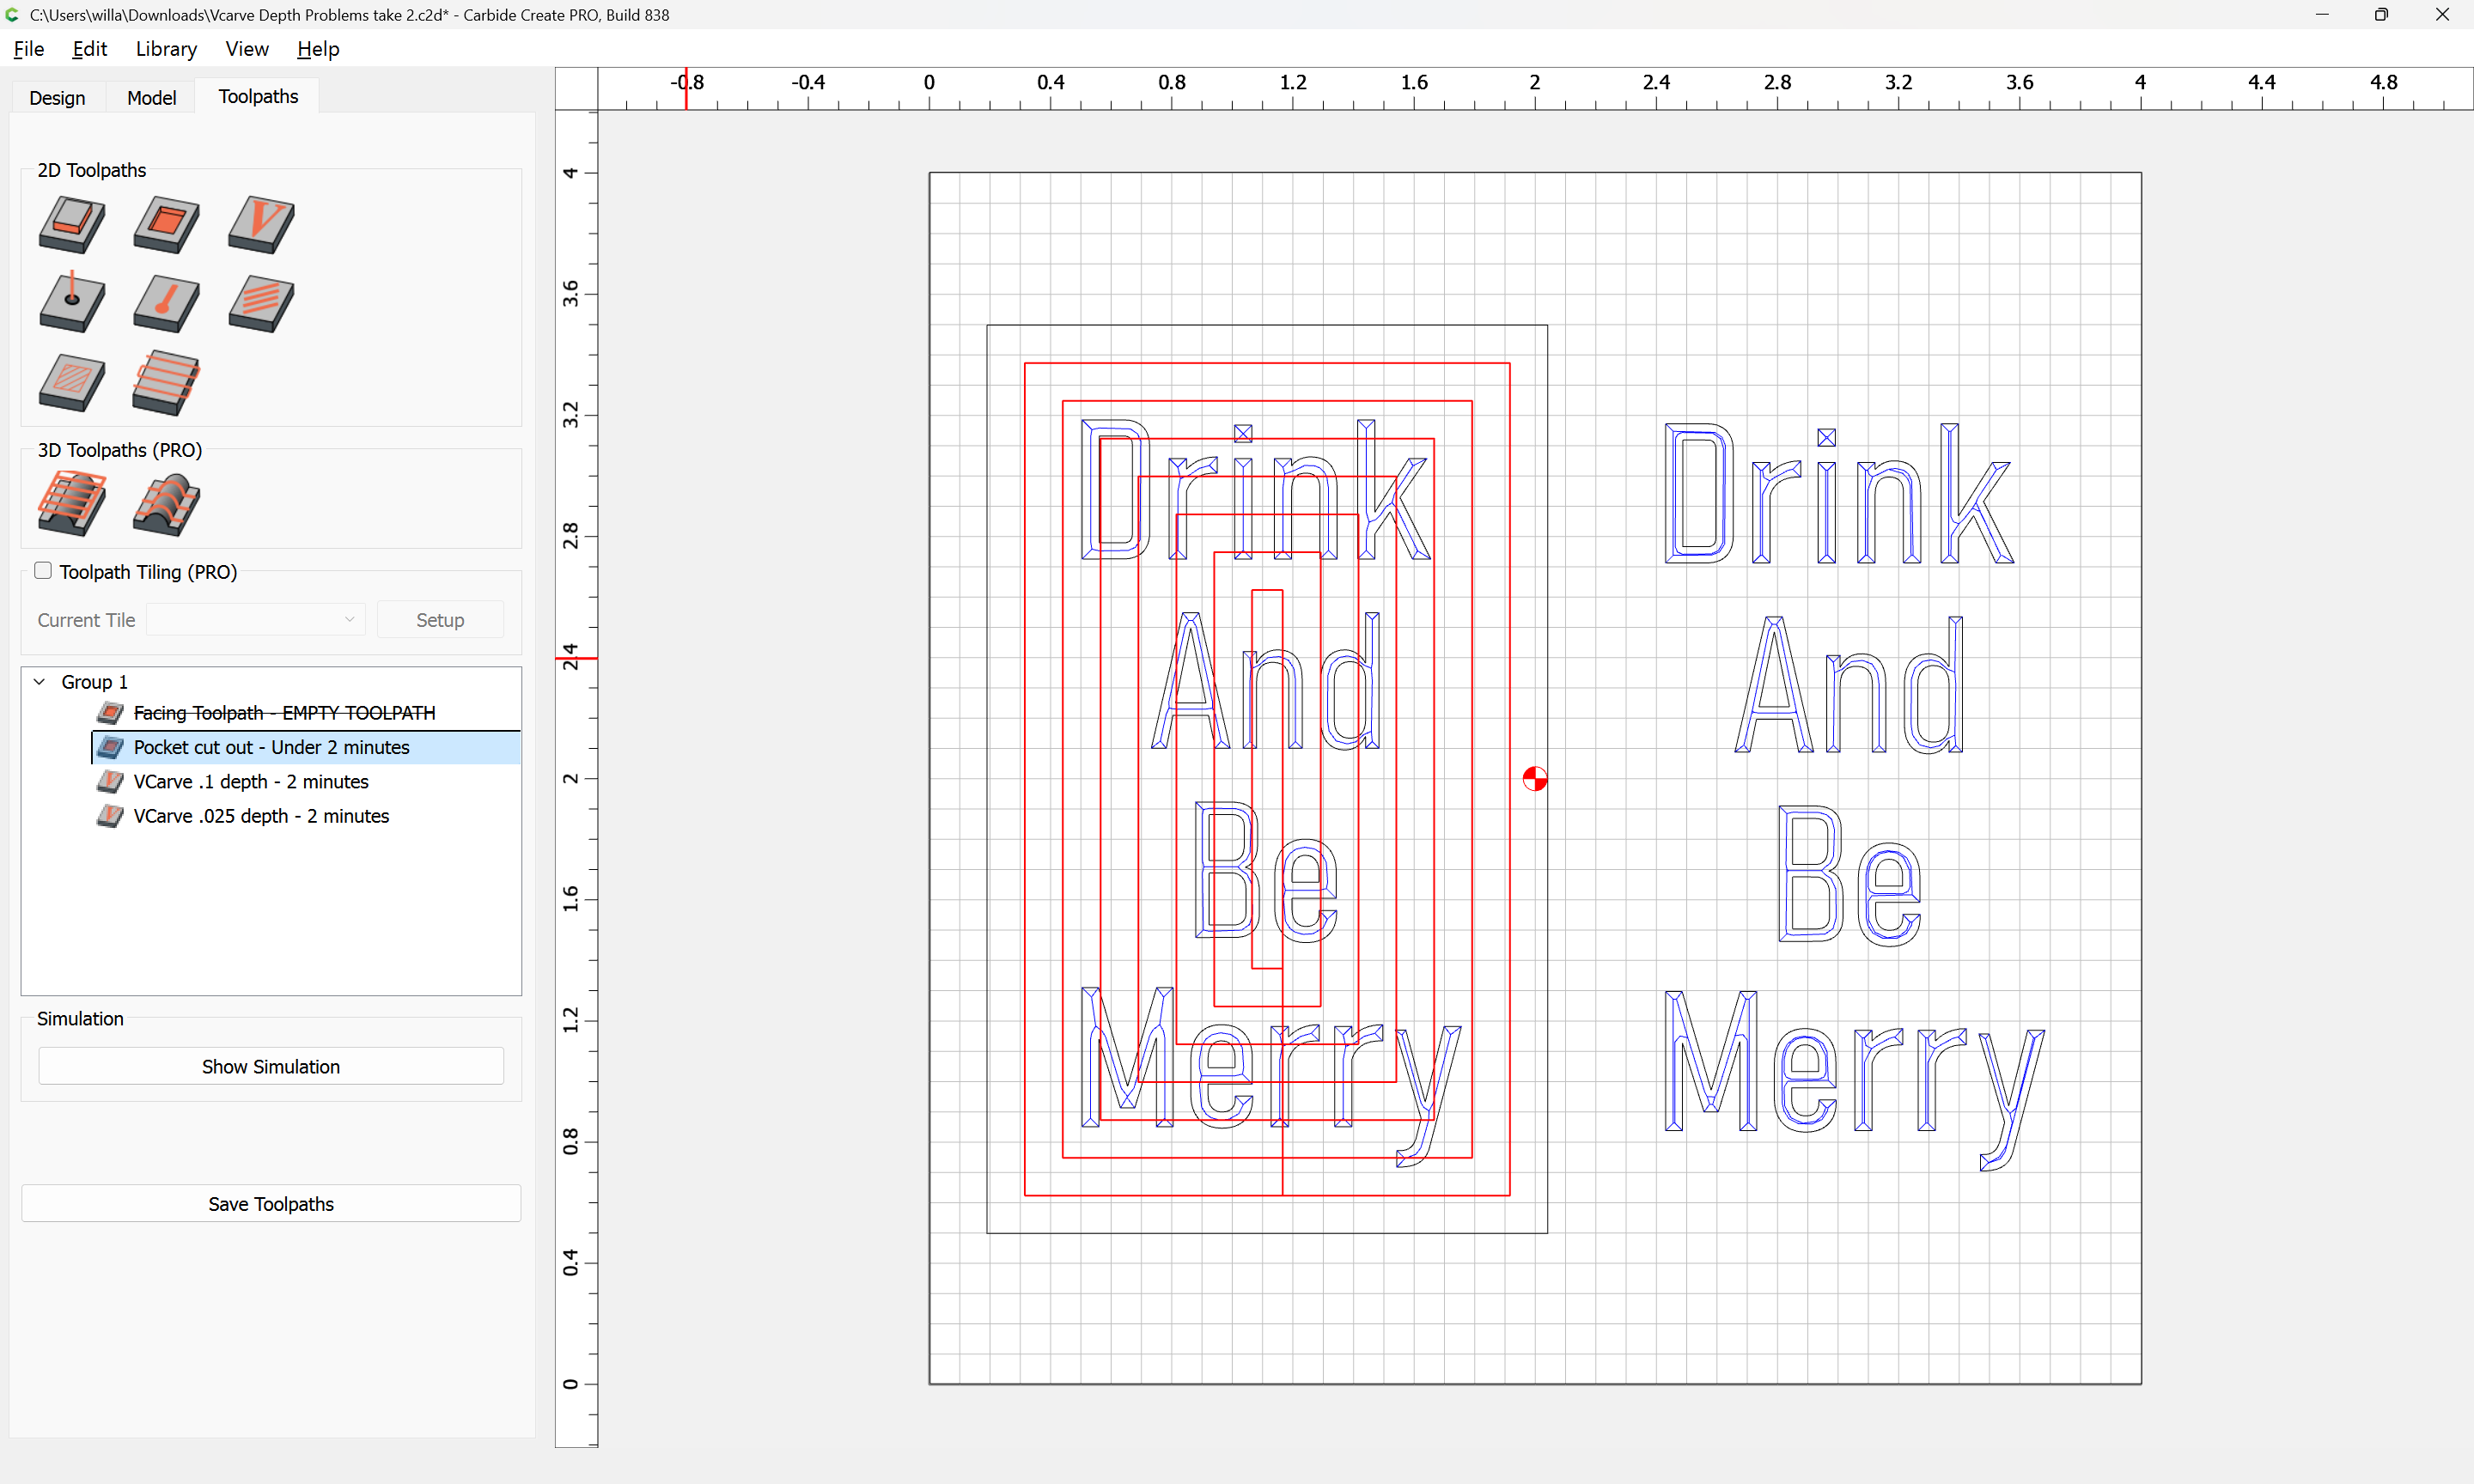Screen dimensions: 2474x1484
Task: Select the Advanced VCarve toolpath icon
Action: pos(72,382)
